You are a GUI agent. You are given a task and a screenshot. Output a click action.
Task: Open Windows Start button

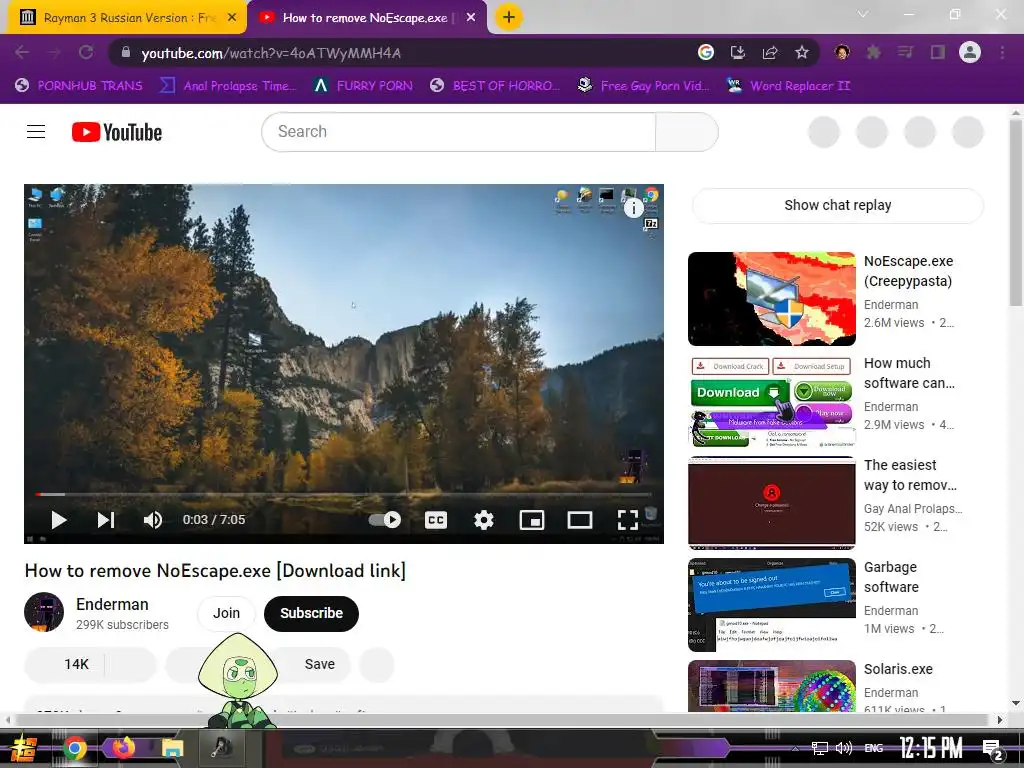[x=24, y=748]
